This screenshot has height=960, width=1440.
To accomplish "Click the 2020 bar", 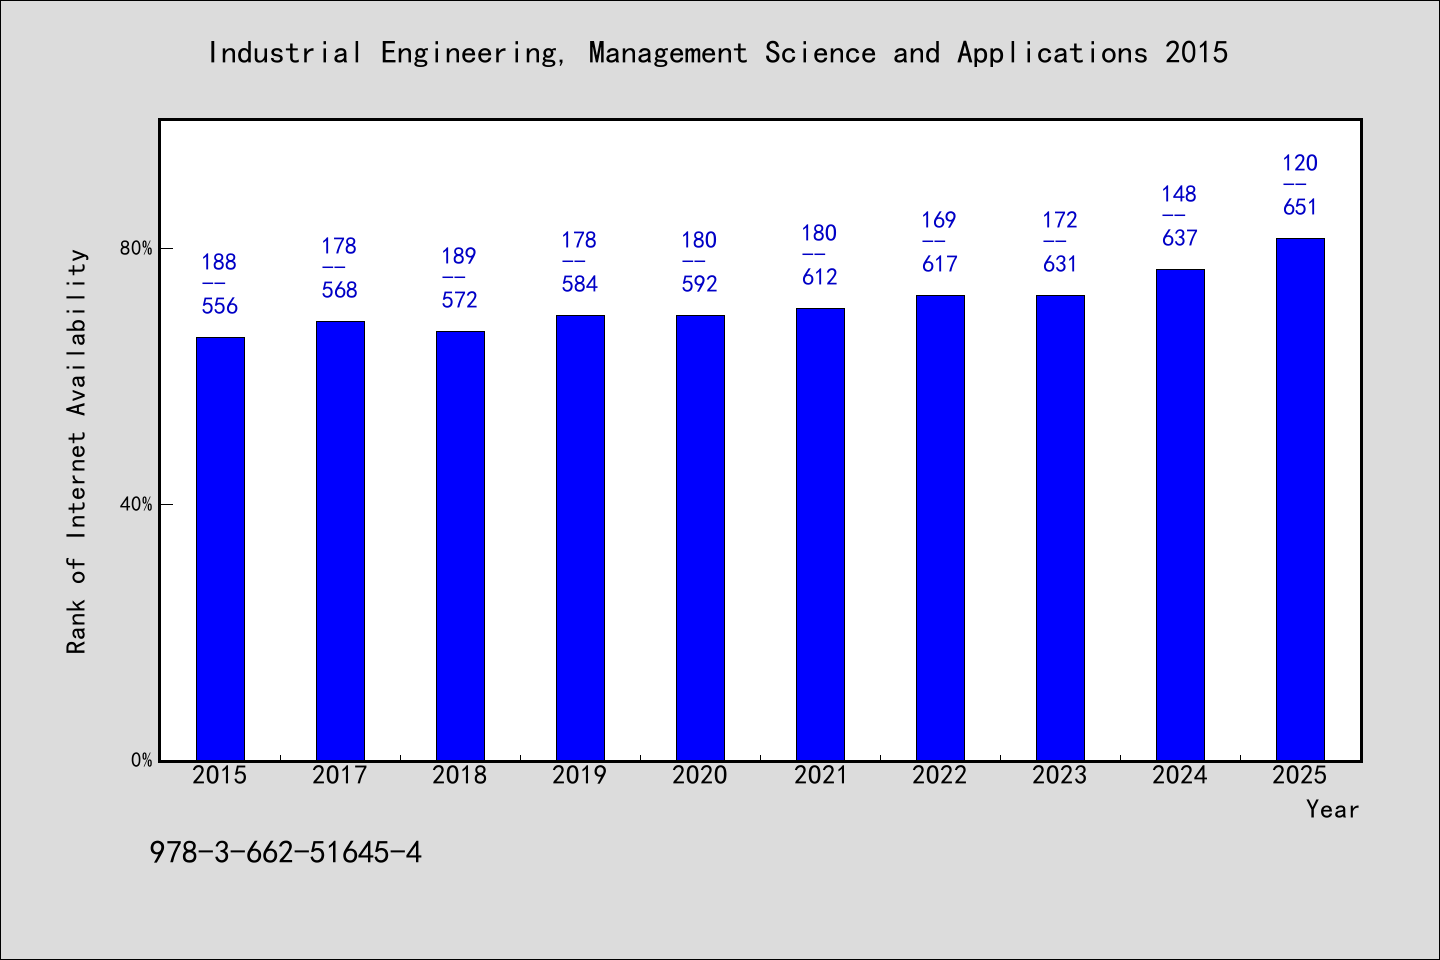I will [x=700, y=538].
